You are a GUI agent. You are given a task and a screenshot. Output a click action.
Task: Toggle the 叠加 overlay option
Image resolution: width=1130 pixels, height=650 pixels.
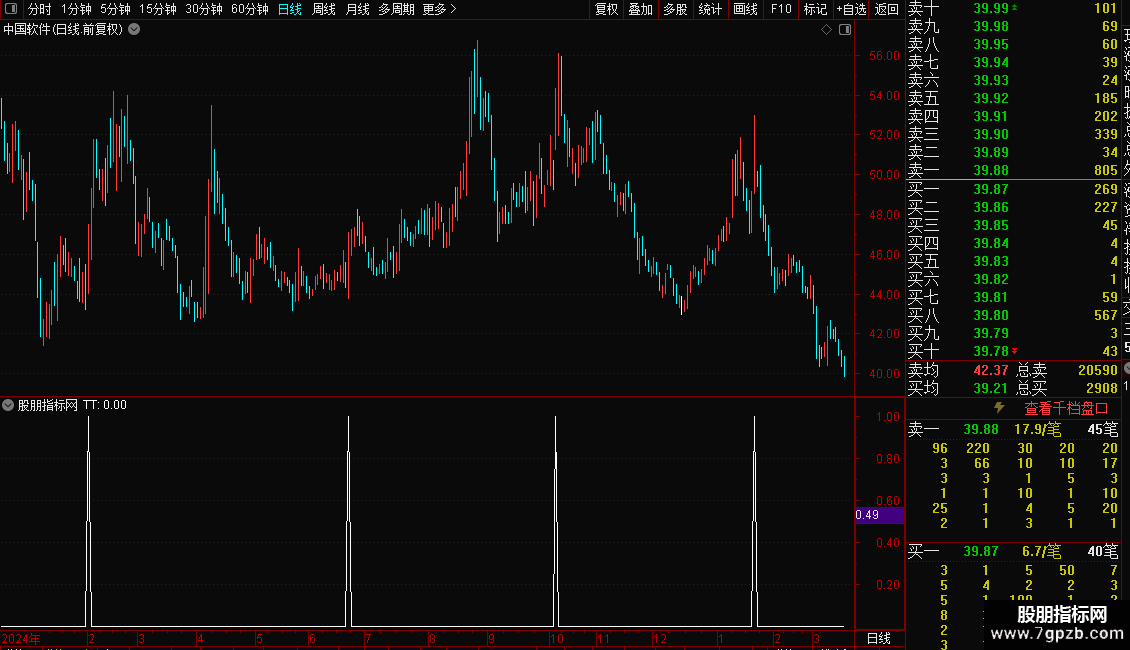640,9
